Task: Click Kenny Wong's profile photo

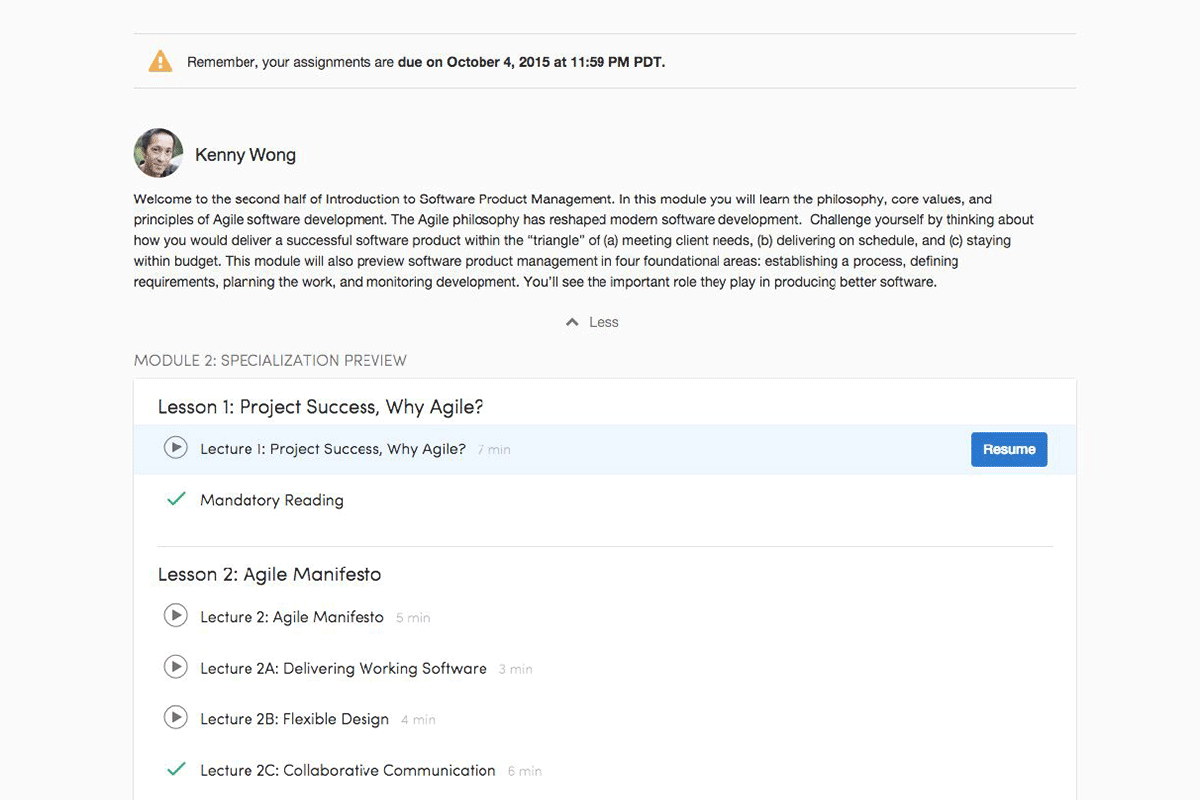Action: point(158,153)
